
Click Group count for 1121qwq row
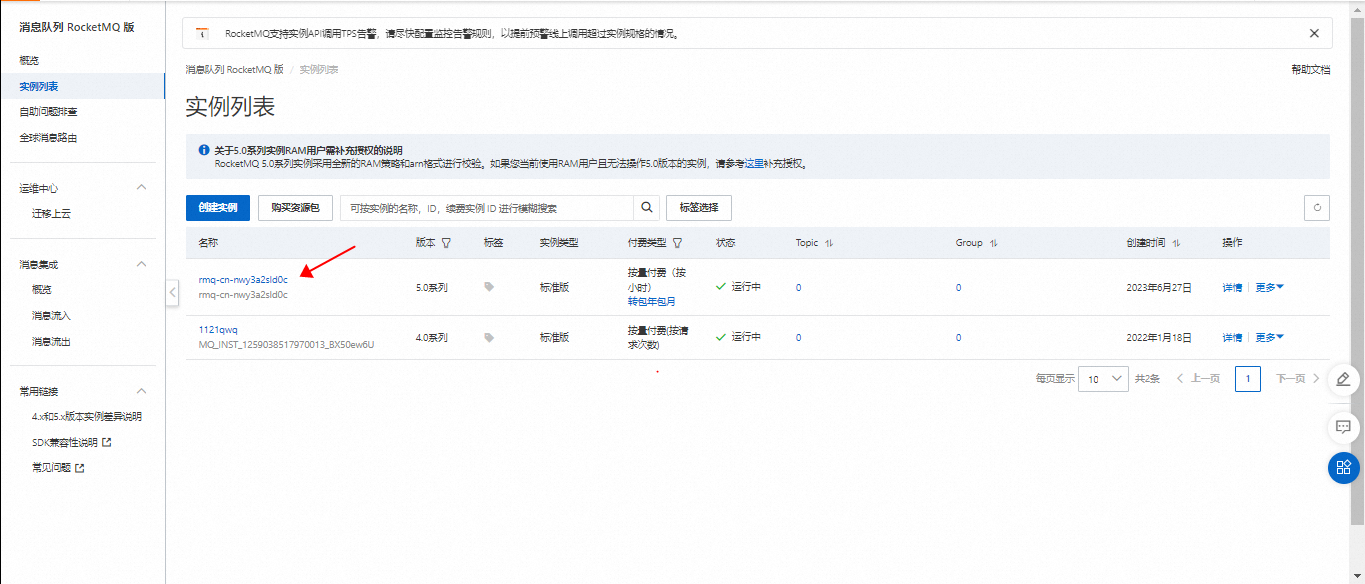(958, 338)
